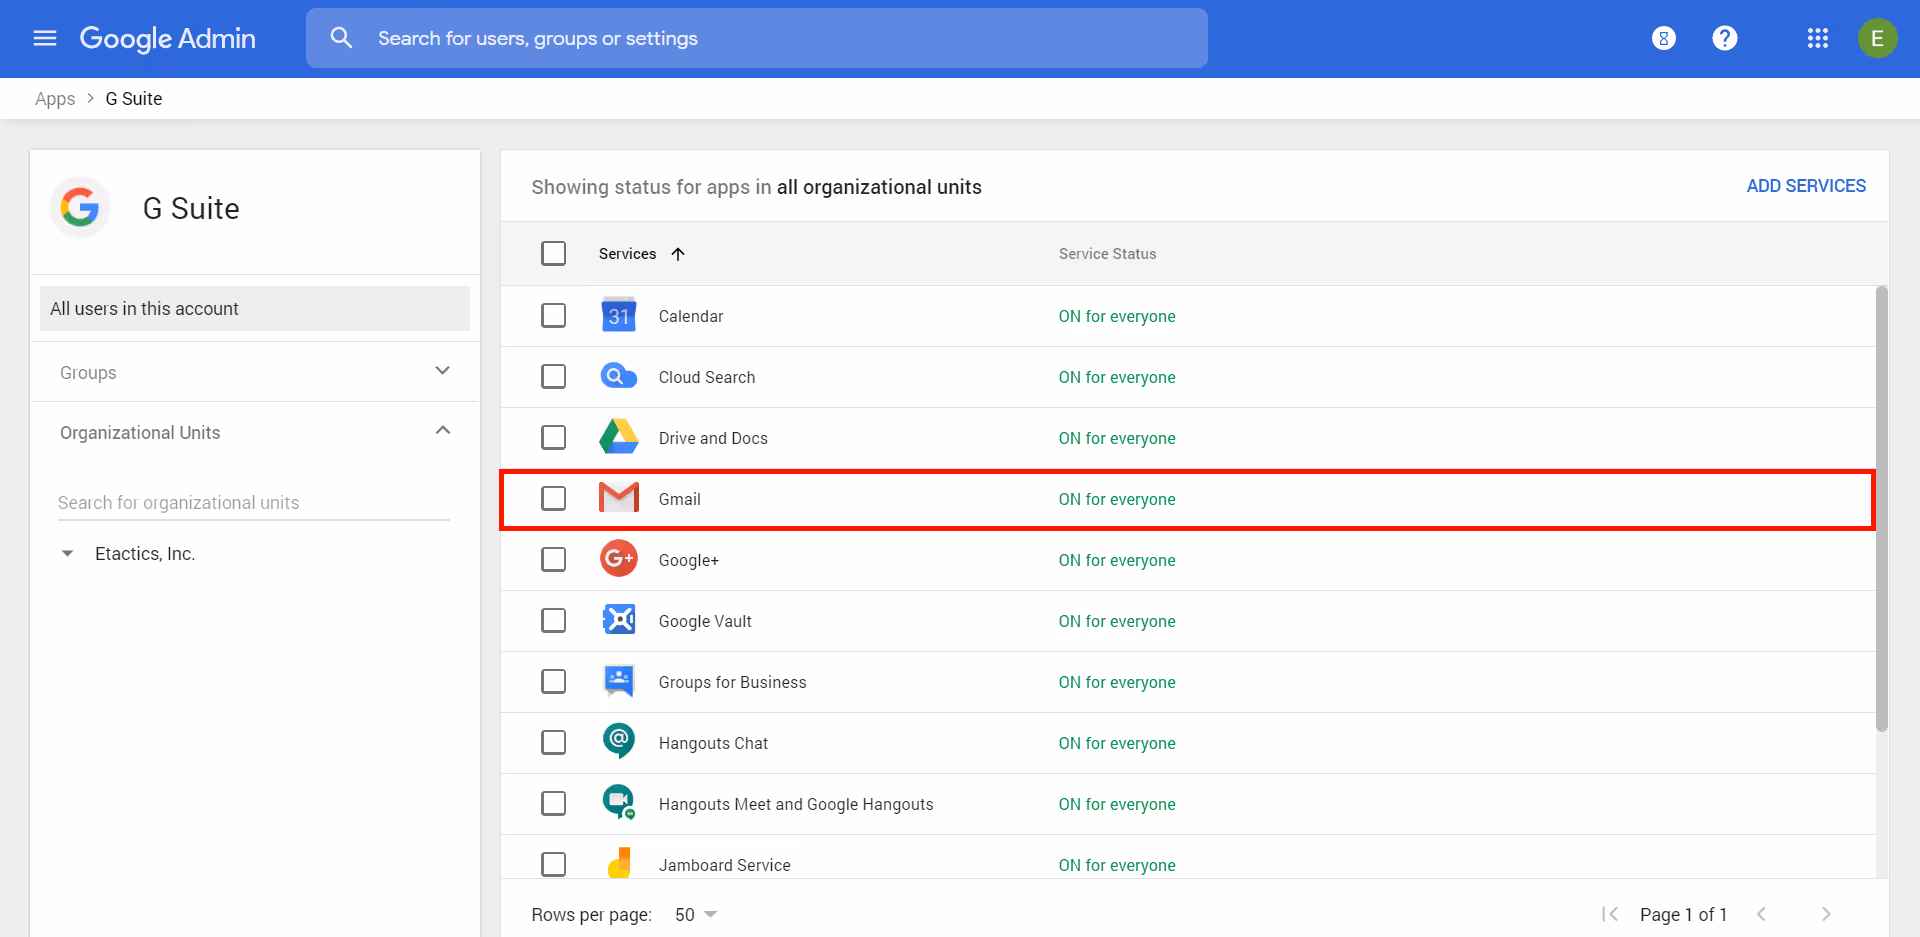Check the Drive and Docs checkbox
1920x937 pixels.
point(553,437)
